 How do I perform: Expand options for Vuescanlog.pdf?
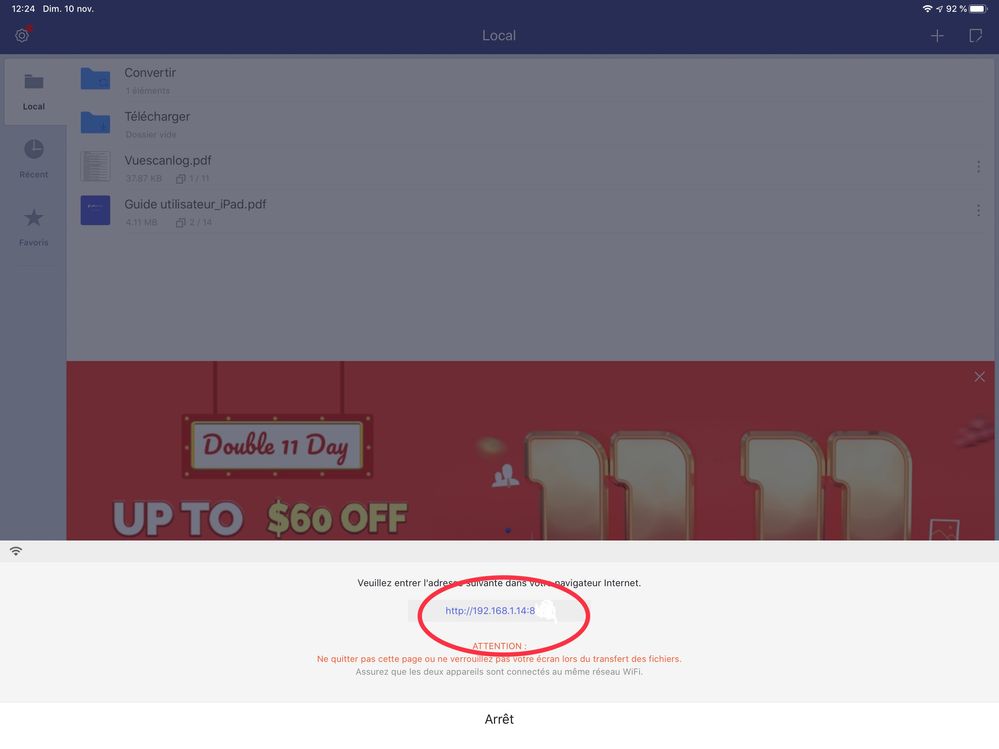click(978, 167)
